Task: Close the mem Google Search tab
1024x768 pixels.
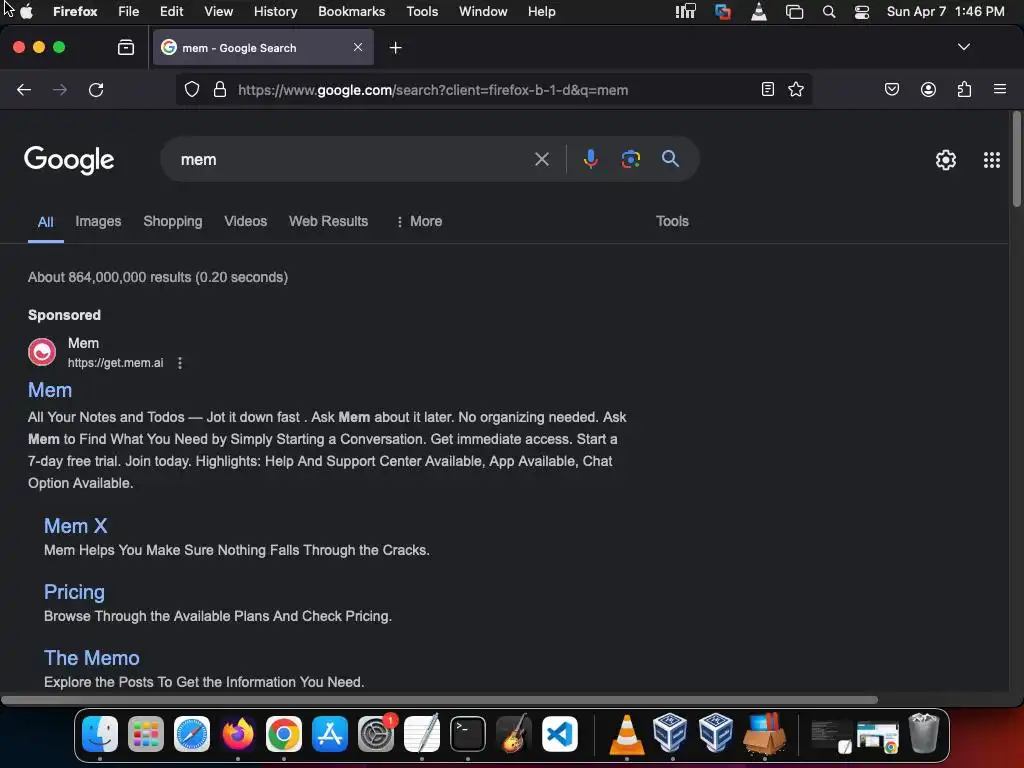Action: click(358, 47)
